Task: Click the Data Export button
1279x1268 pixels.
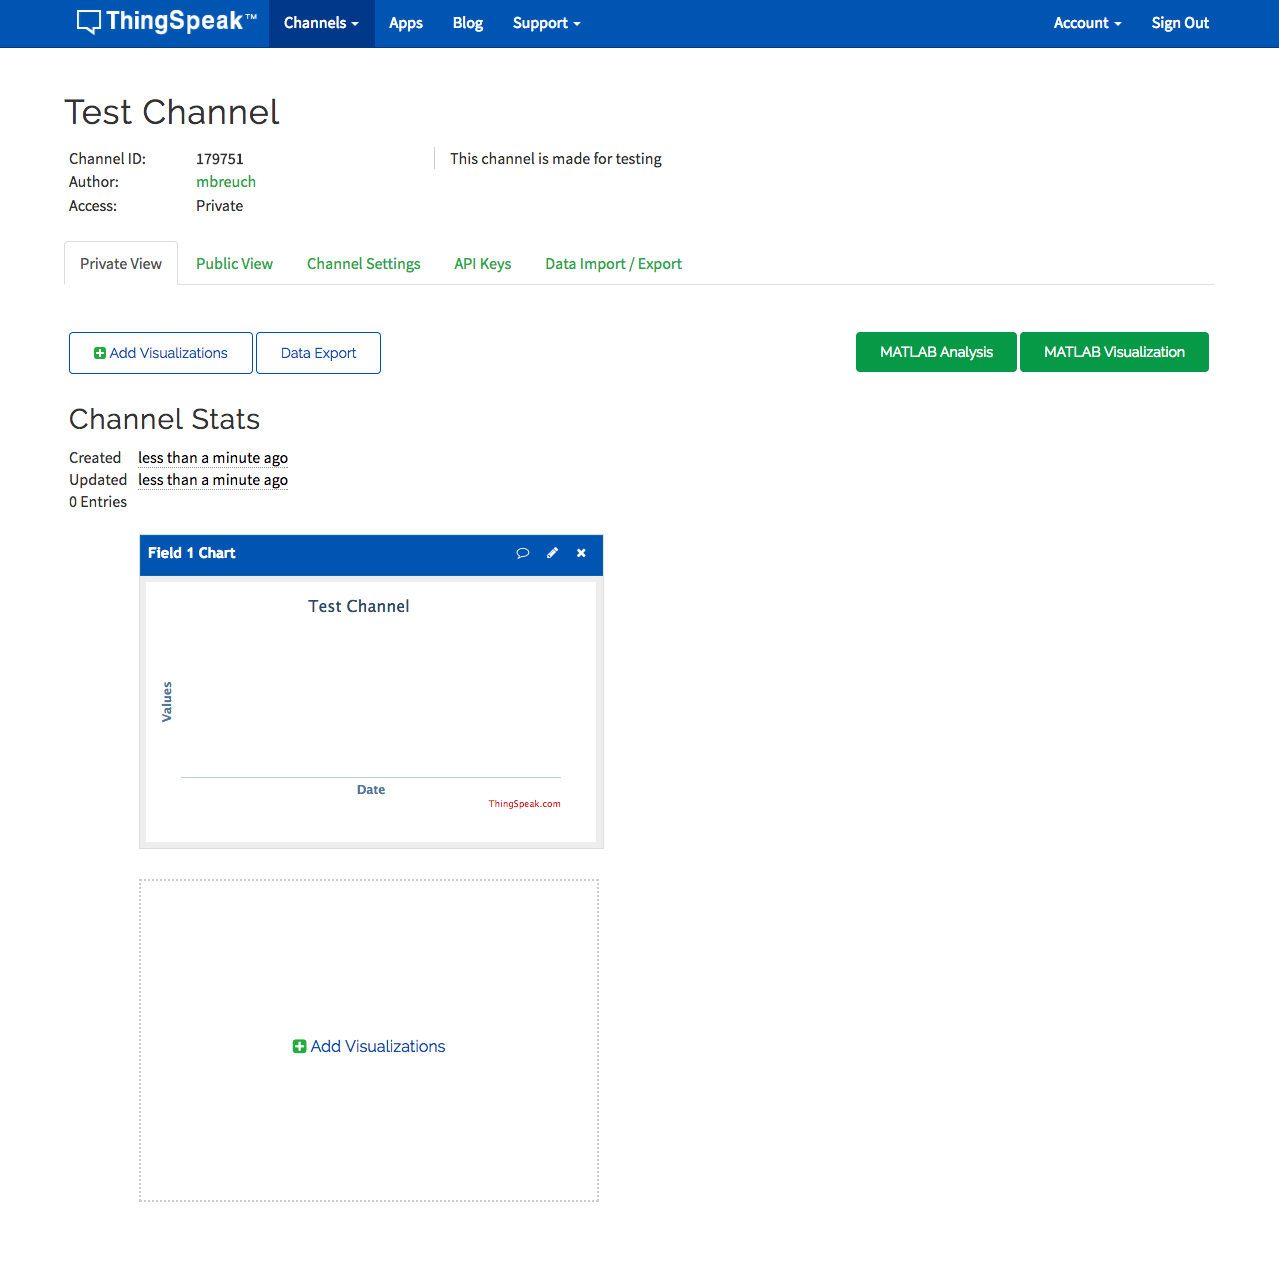Action: (x=318, y=353)
